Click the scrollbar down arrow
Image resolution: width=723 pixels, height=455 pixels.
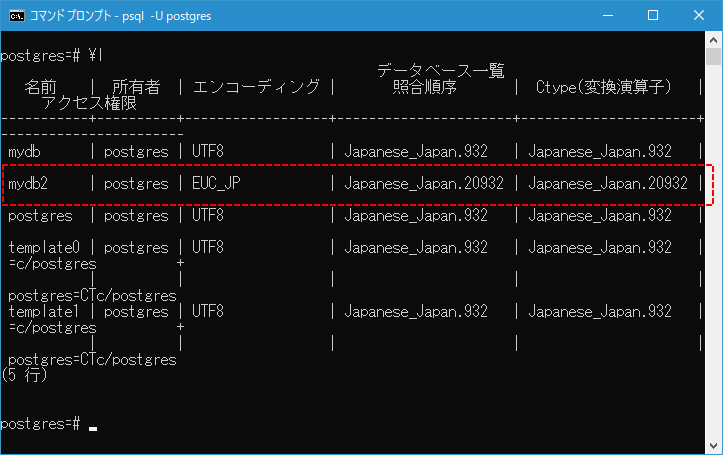tap(713, 446)
